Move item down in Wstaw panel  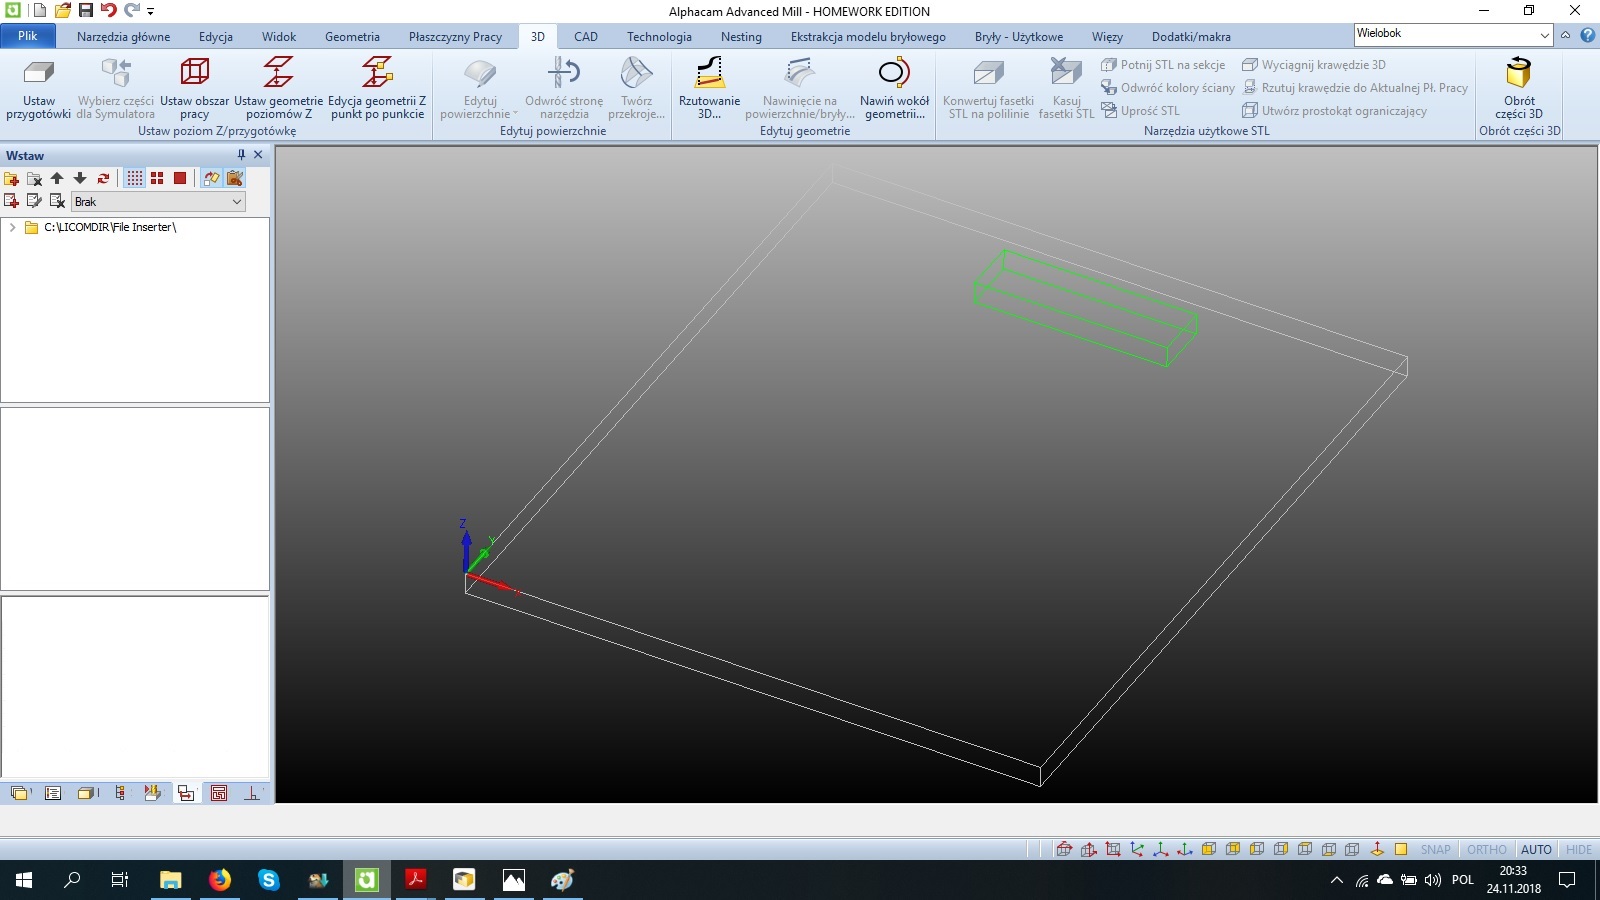80,178
